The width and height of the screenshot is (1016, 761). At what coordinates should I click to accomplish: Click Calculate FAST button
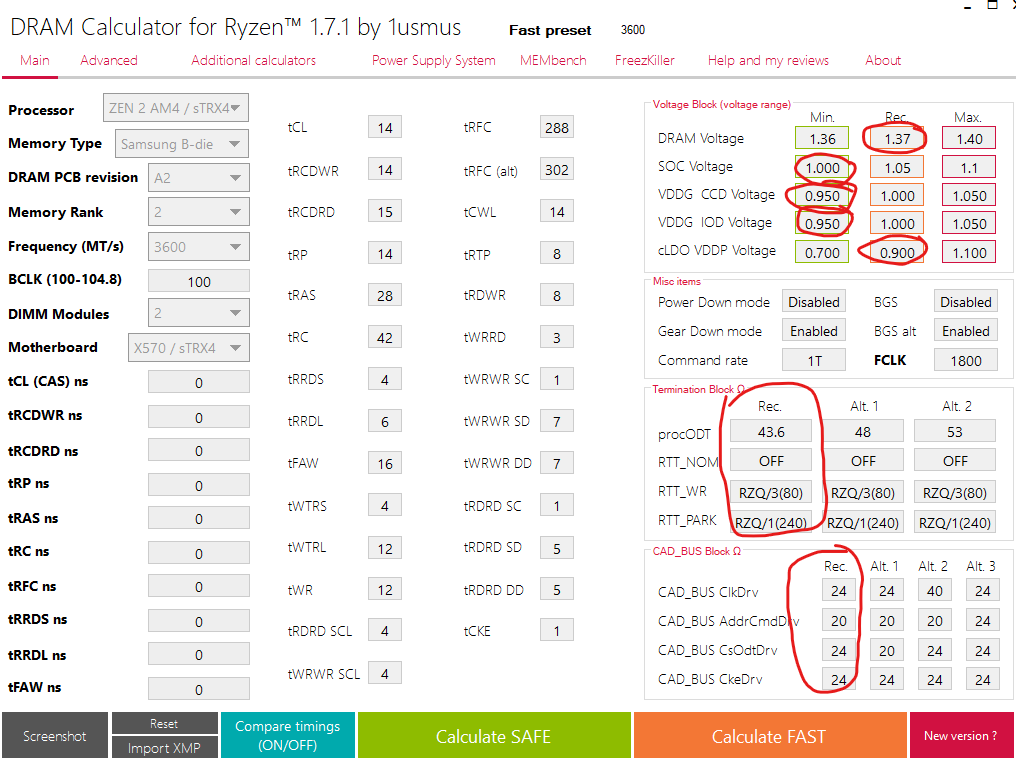(x=769, y=736)
